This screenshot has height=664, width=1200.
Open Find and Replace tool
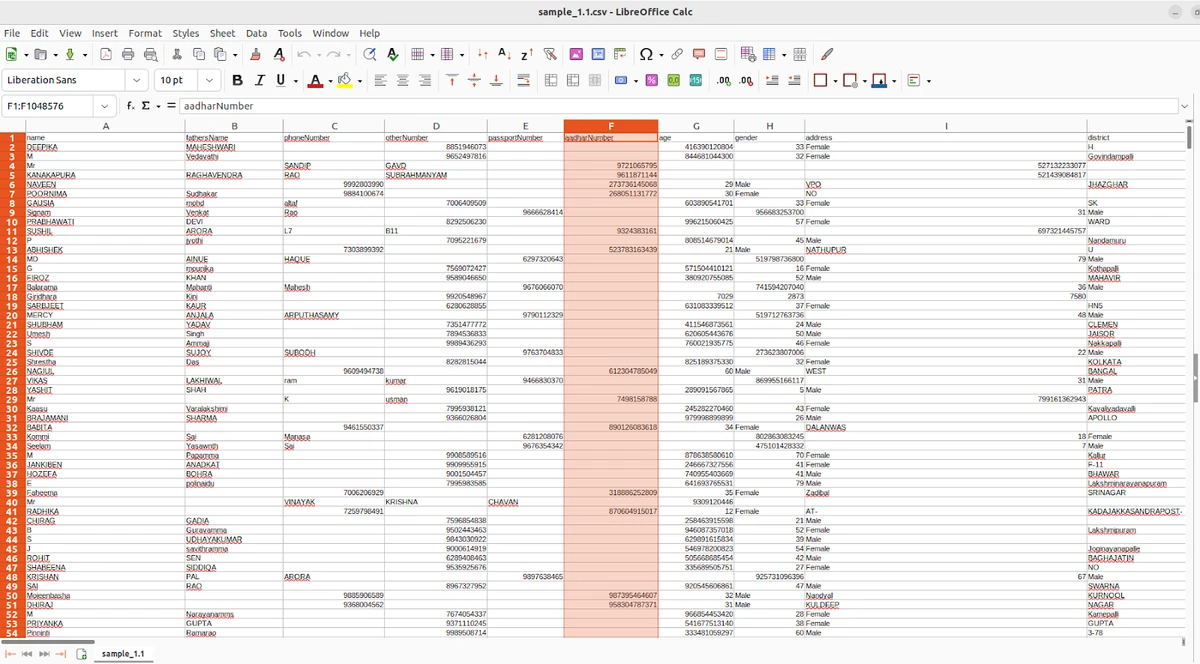[x=370, y=54]
